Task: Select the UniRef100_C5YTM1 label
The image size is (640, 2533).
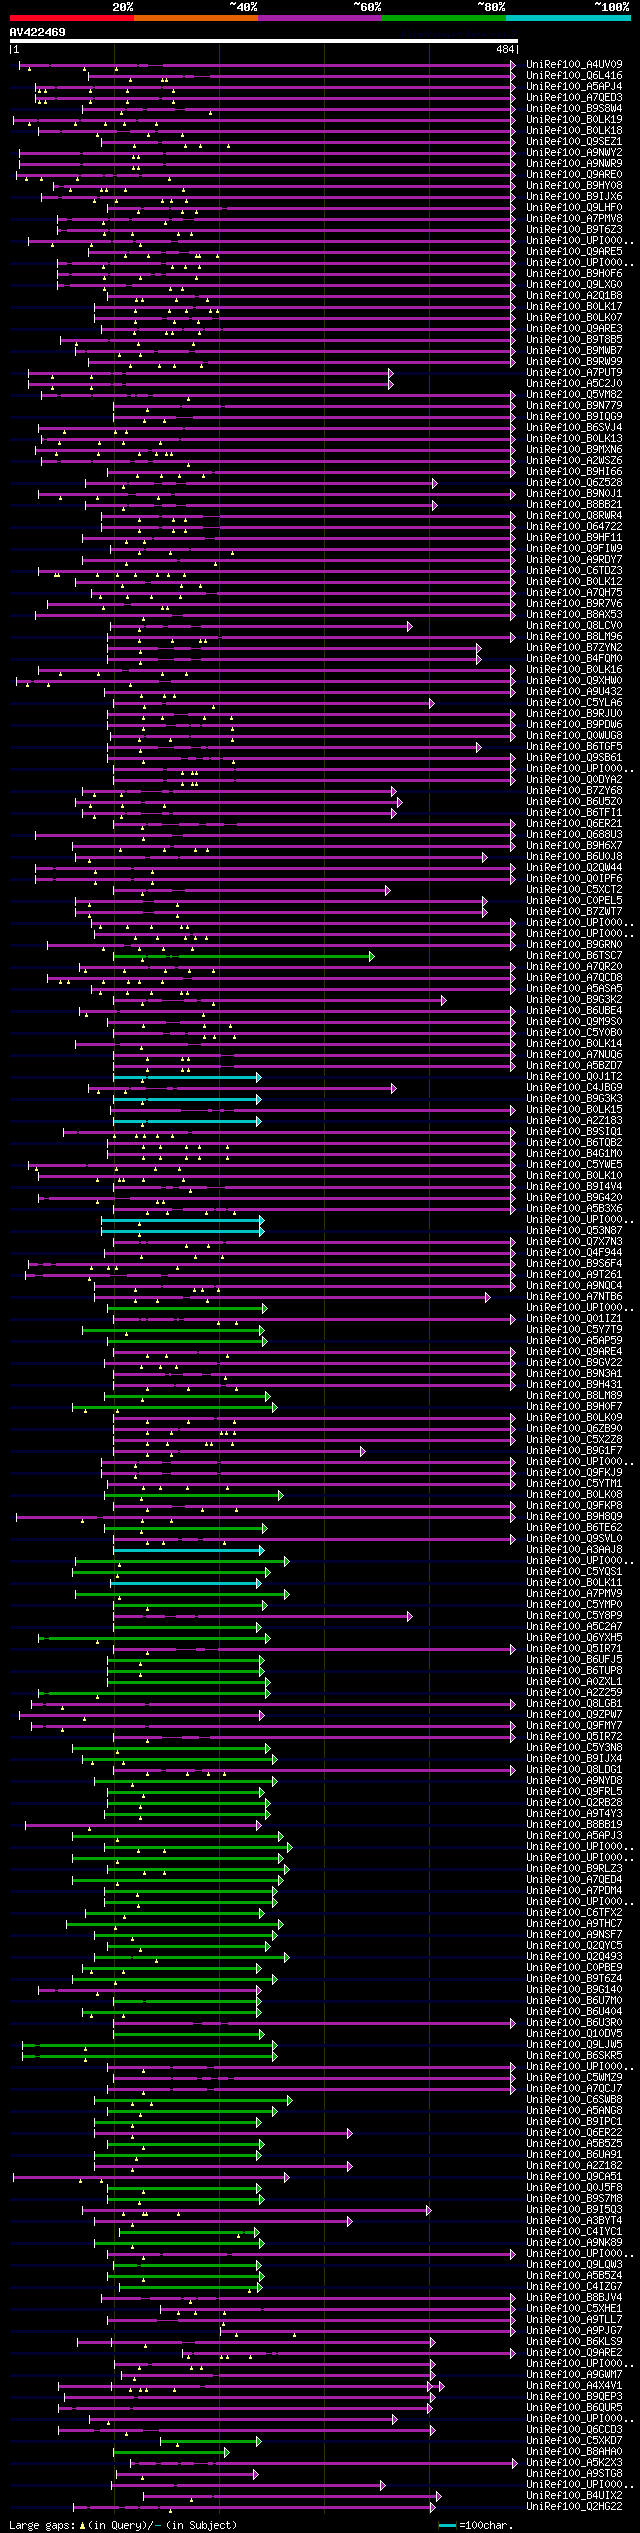Action: pyautogui.click(x=574, y=1484)
